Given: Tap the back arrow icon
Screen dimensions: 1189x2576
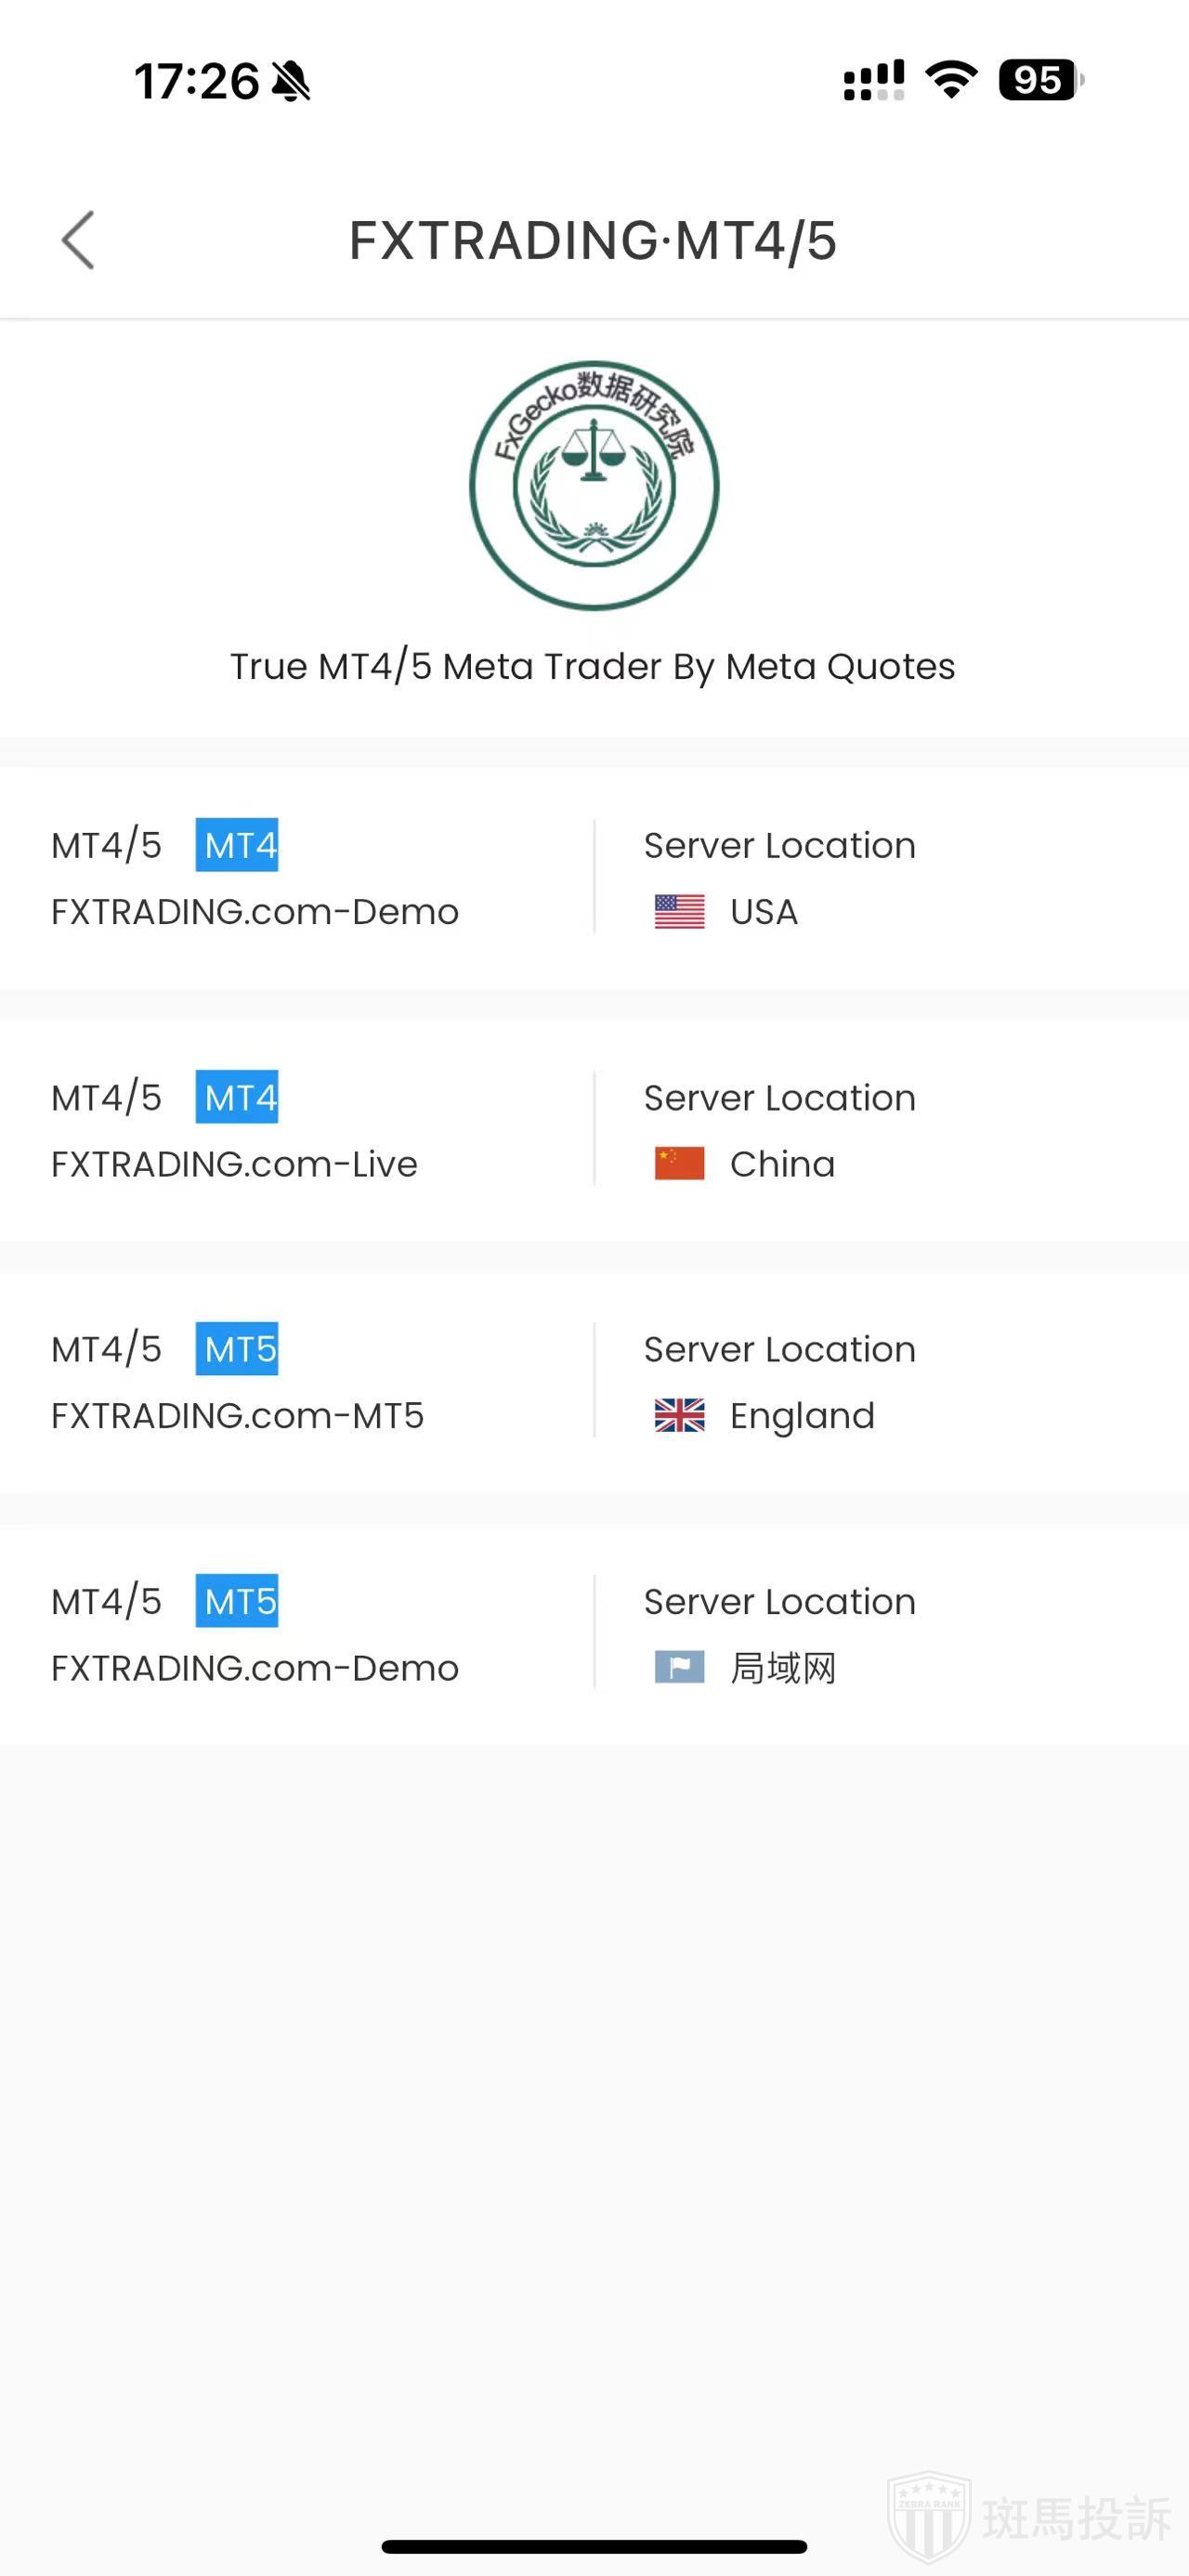Looking at the screenshot, I should click(78, 240).
